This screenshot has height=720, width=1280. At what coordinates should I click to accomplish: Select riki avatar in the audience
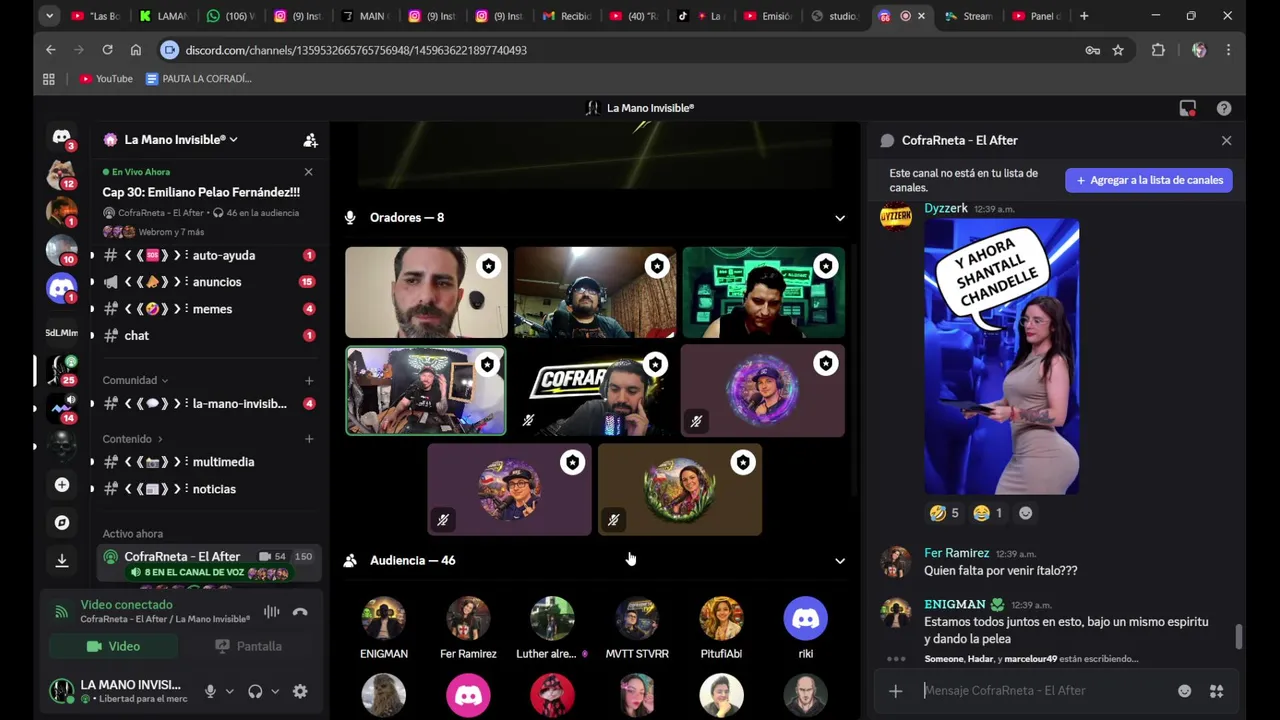(805, 619)
